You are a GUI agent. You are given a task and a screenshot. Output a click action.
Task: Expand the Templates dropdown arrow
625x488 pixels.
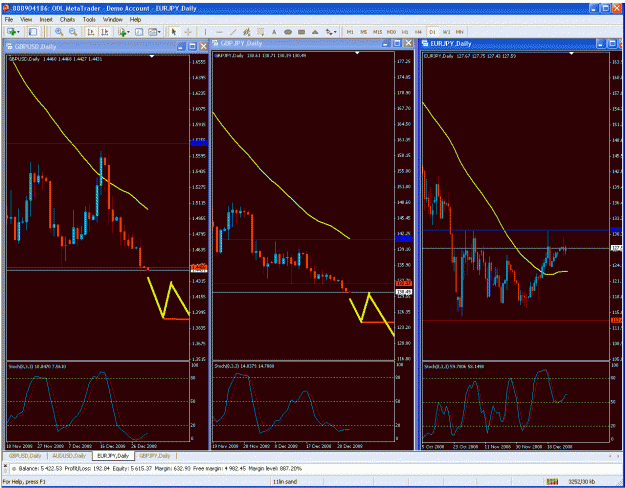tap(159, 32)
